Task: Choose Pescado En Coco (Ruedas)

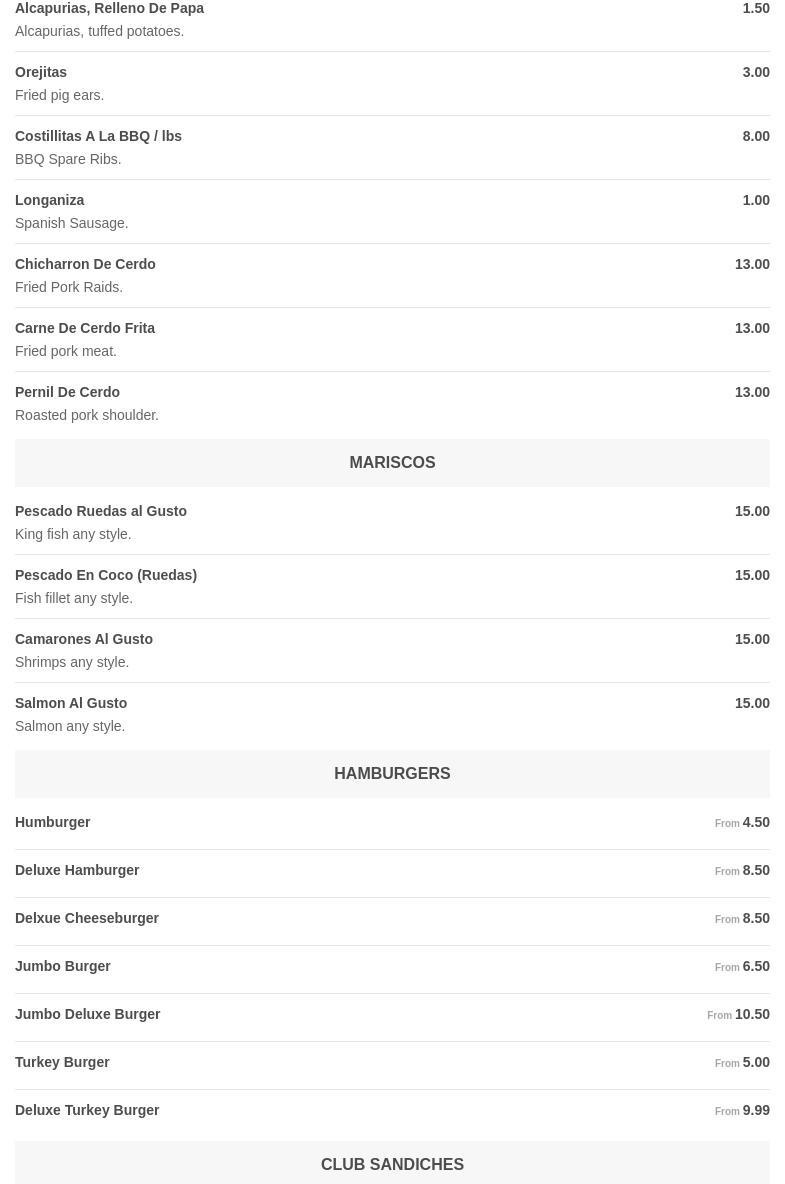Action: (x=106, y=576)
